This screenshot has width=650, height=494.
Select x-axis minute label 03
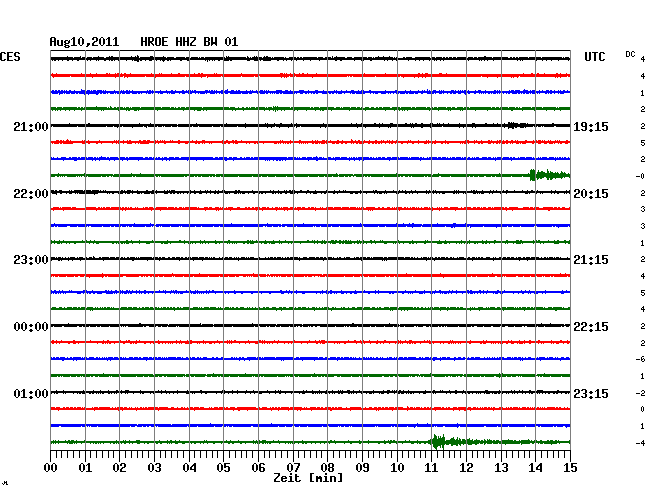click(154, 468)
